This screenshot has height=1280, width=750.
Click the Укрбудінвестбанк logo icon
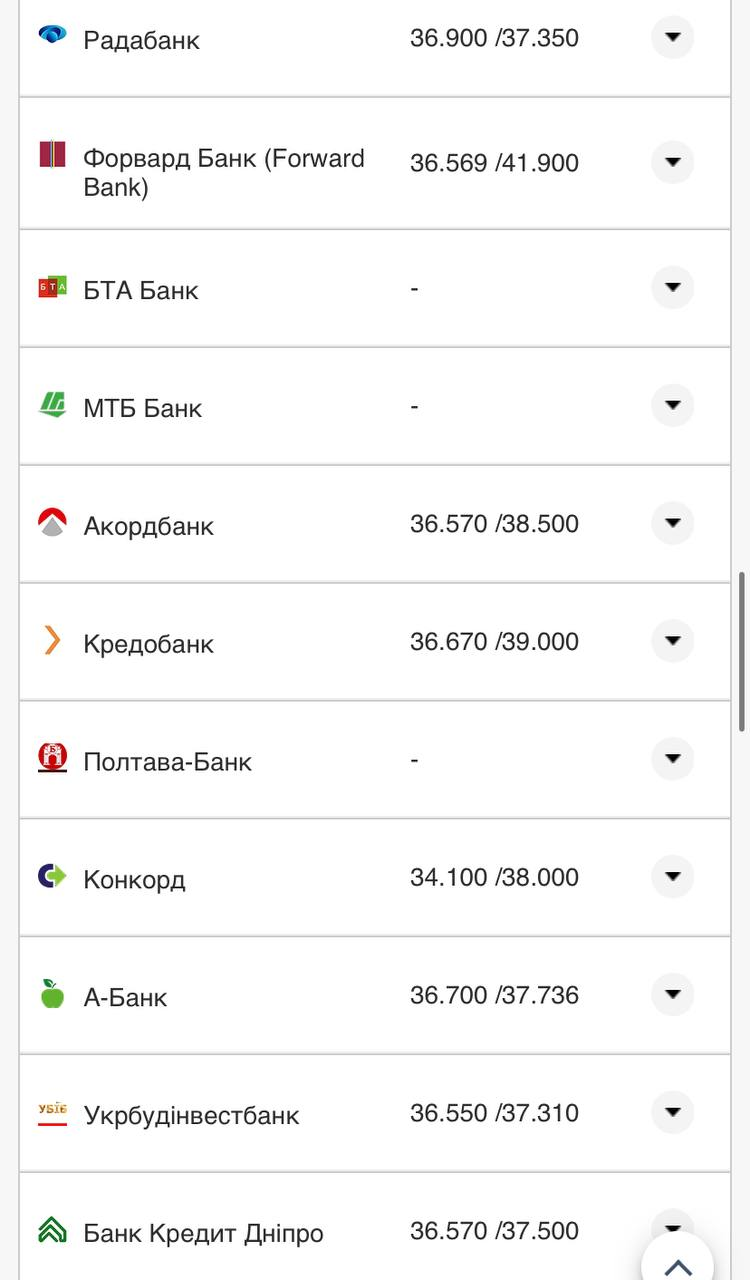point(52,1112)
